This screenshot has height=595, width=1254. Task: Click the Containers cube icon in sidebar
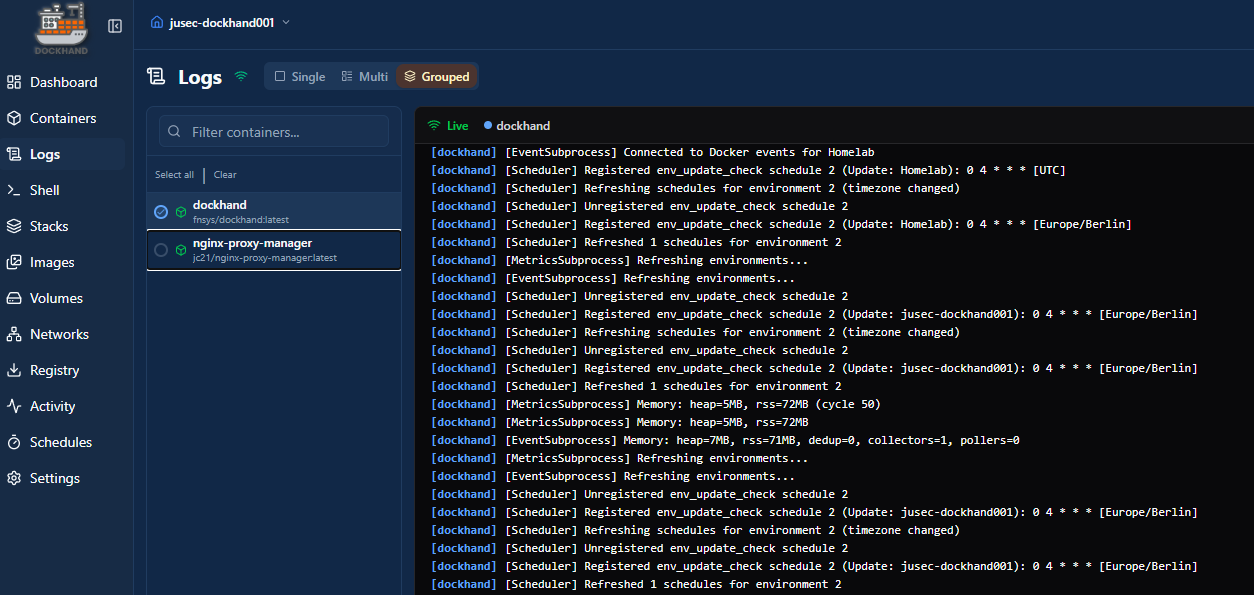point(14,118)
